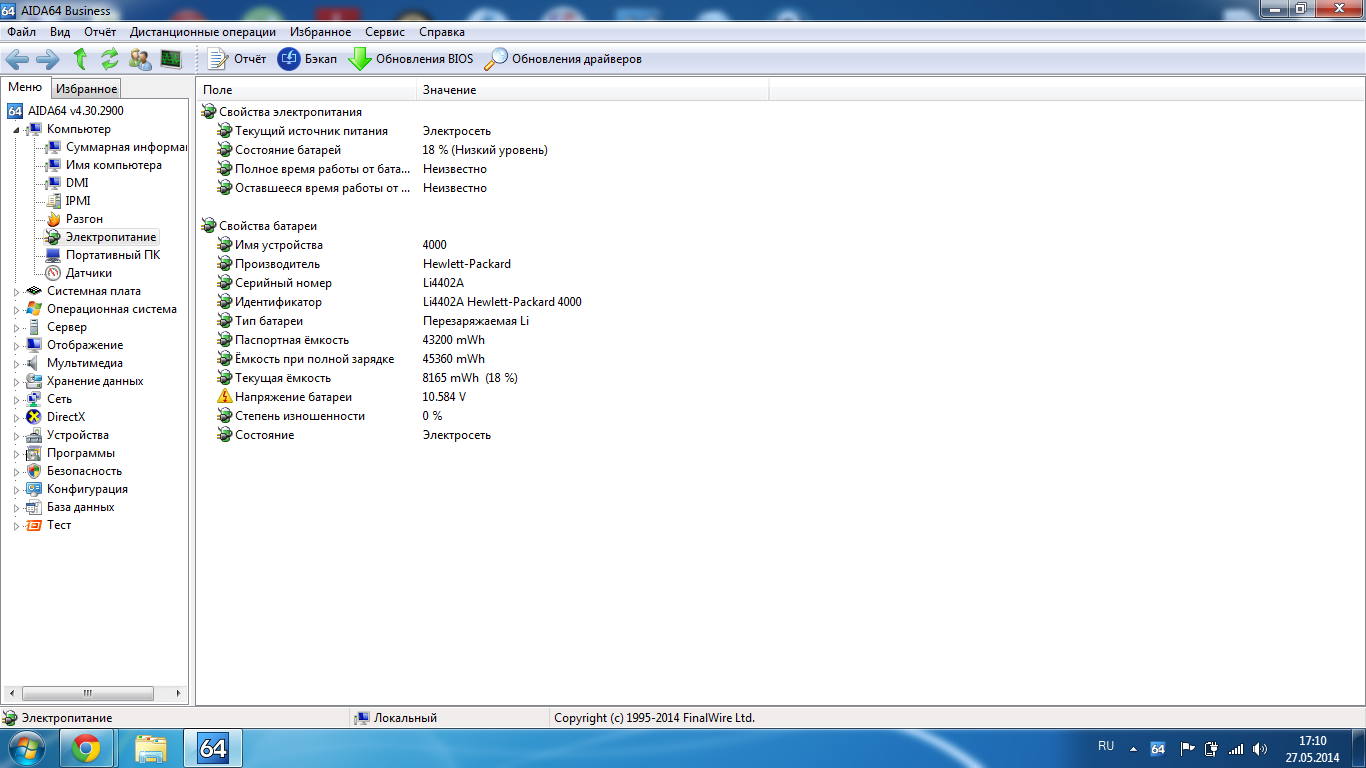Expand the Хранение данных node
This screenshot has height=768, width=1366.
pyautogui.click(x=16, y=382)
